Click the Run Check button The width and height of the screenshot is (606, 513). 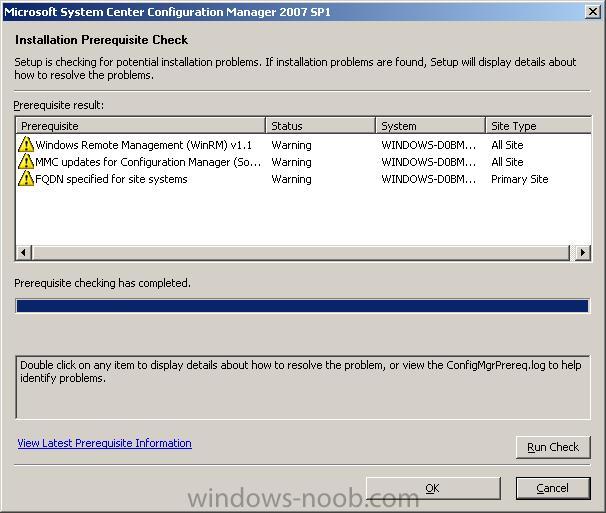(553, 447)
